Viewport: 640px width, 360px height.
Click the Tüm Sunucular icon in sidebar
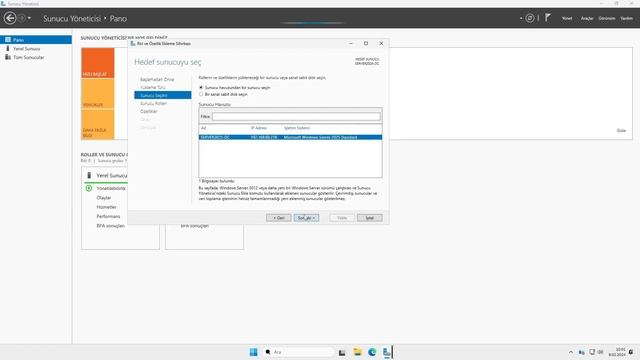point(8,58)
